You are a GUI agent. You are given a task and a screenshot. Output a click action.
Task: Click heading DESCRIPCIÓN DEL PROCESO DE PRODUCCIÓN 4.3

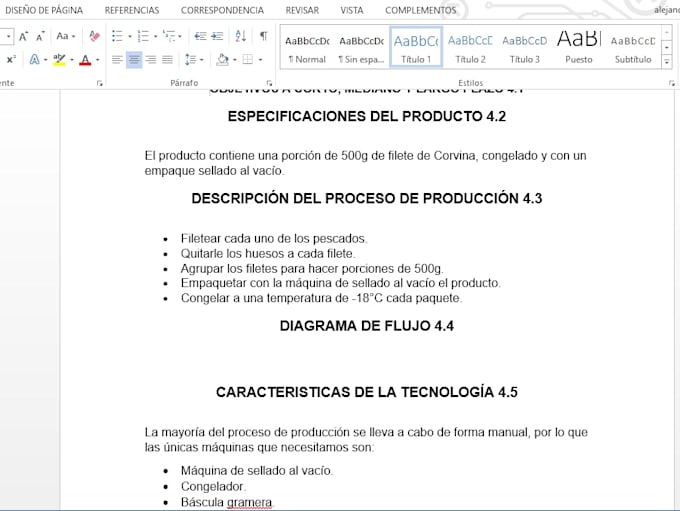pyautogui.click(x=367, y=198)
